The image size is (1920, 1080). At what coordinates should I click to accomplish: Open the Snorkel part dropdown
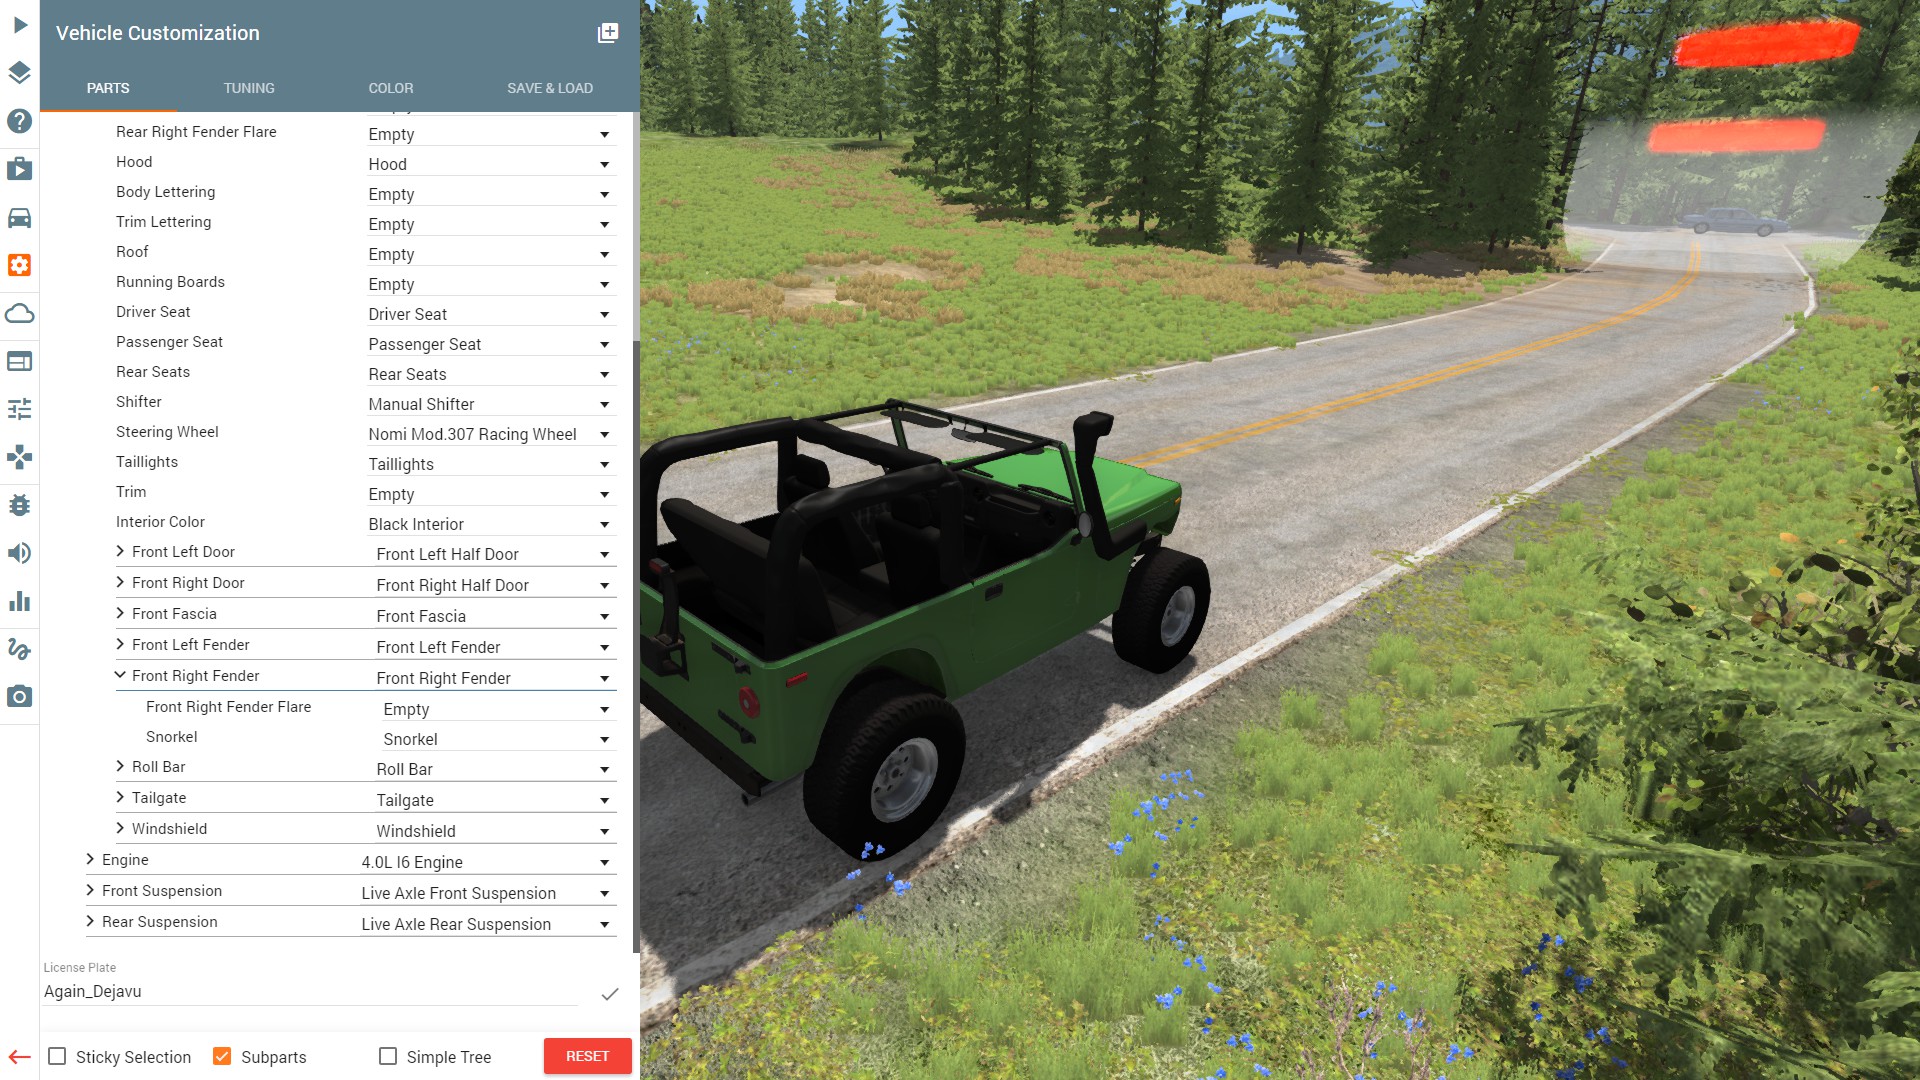click(x=498, y=739)
